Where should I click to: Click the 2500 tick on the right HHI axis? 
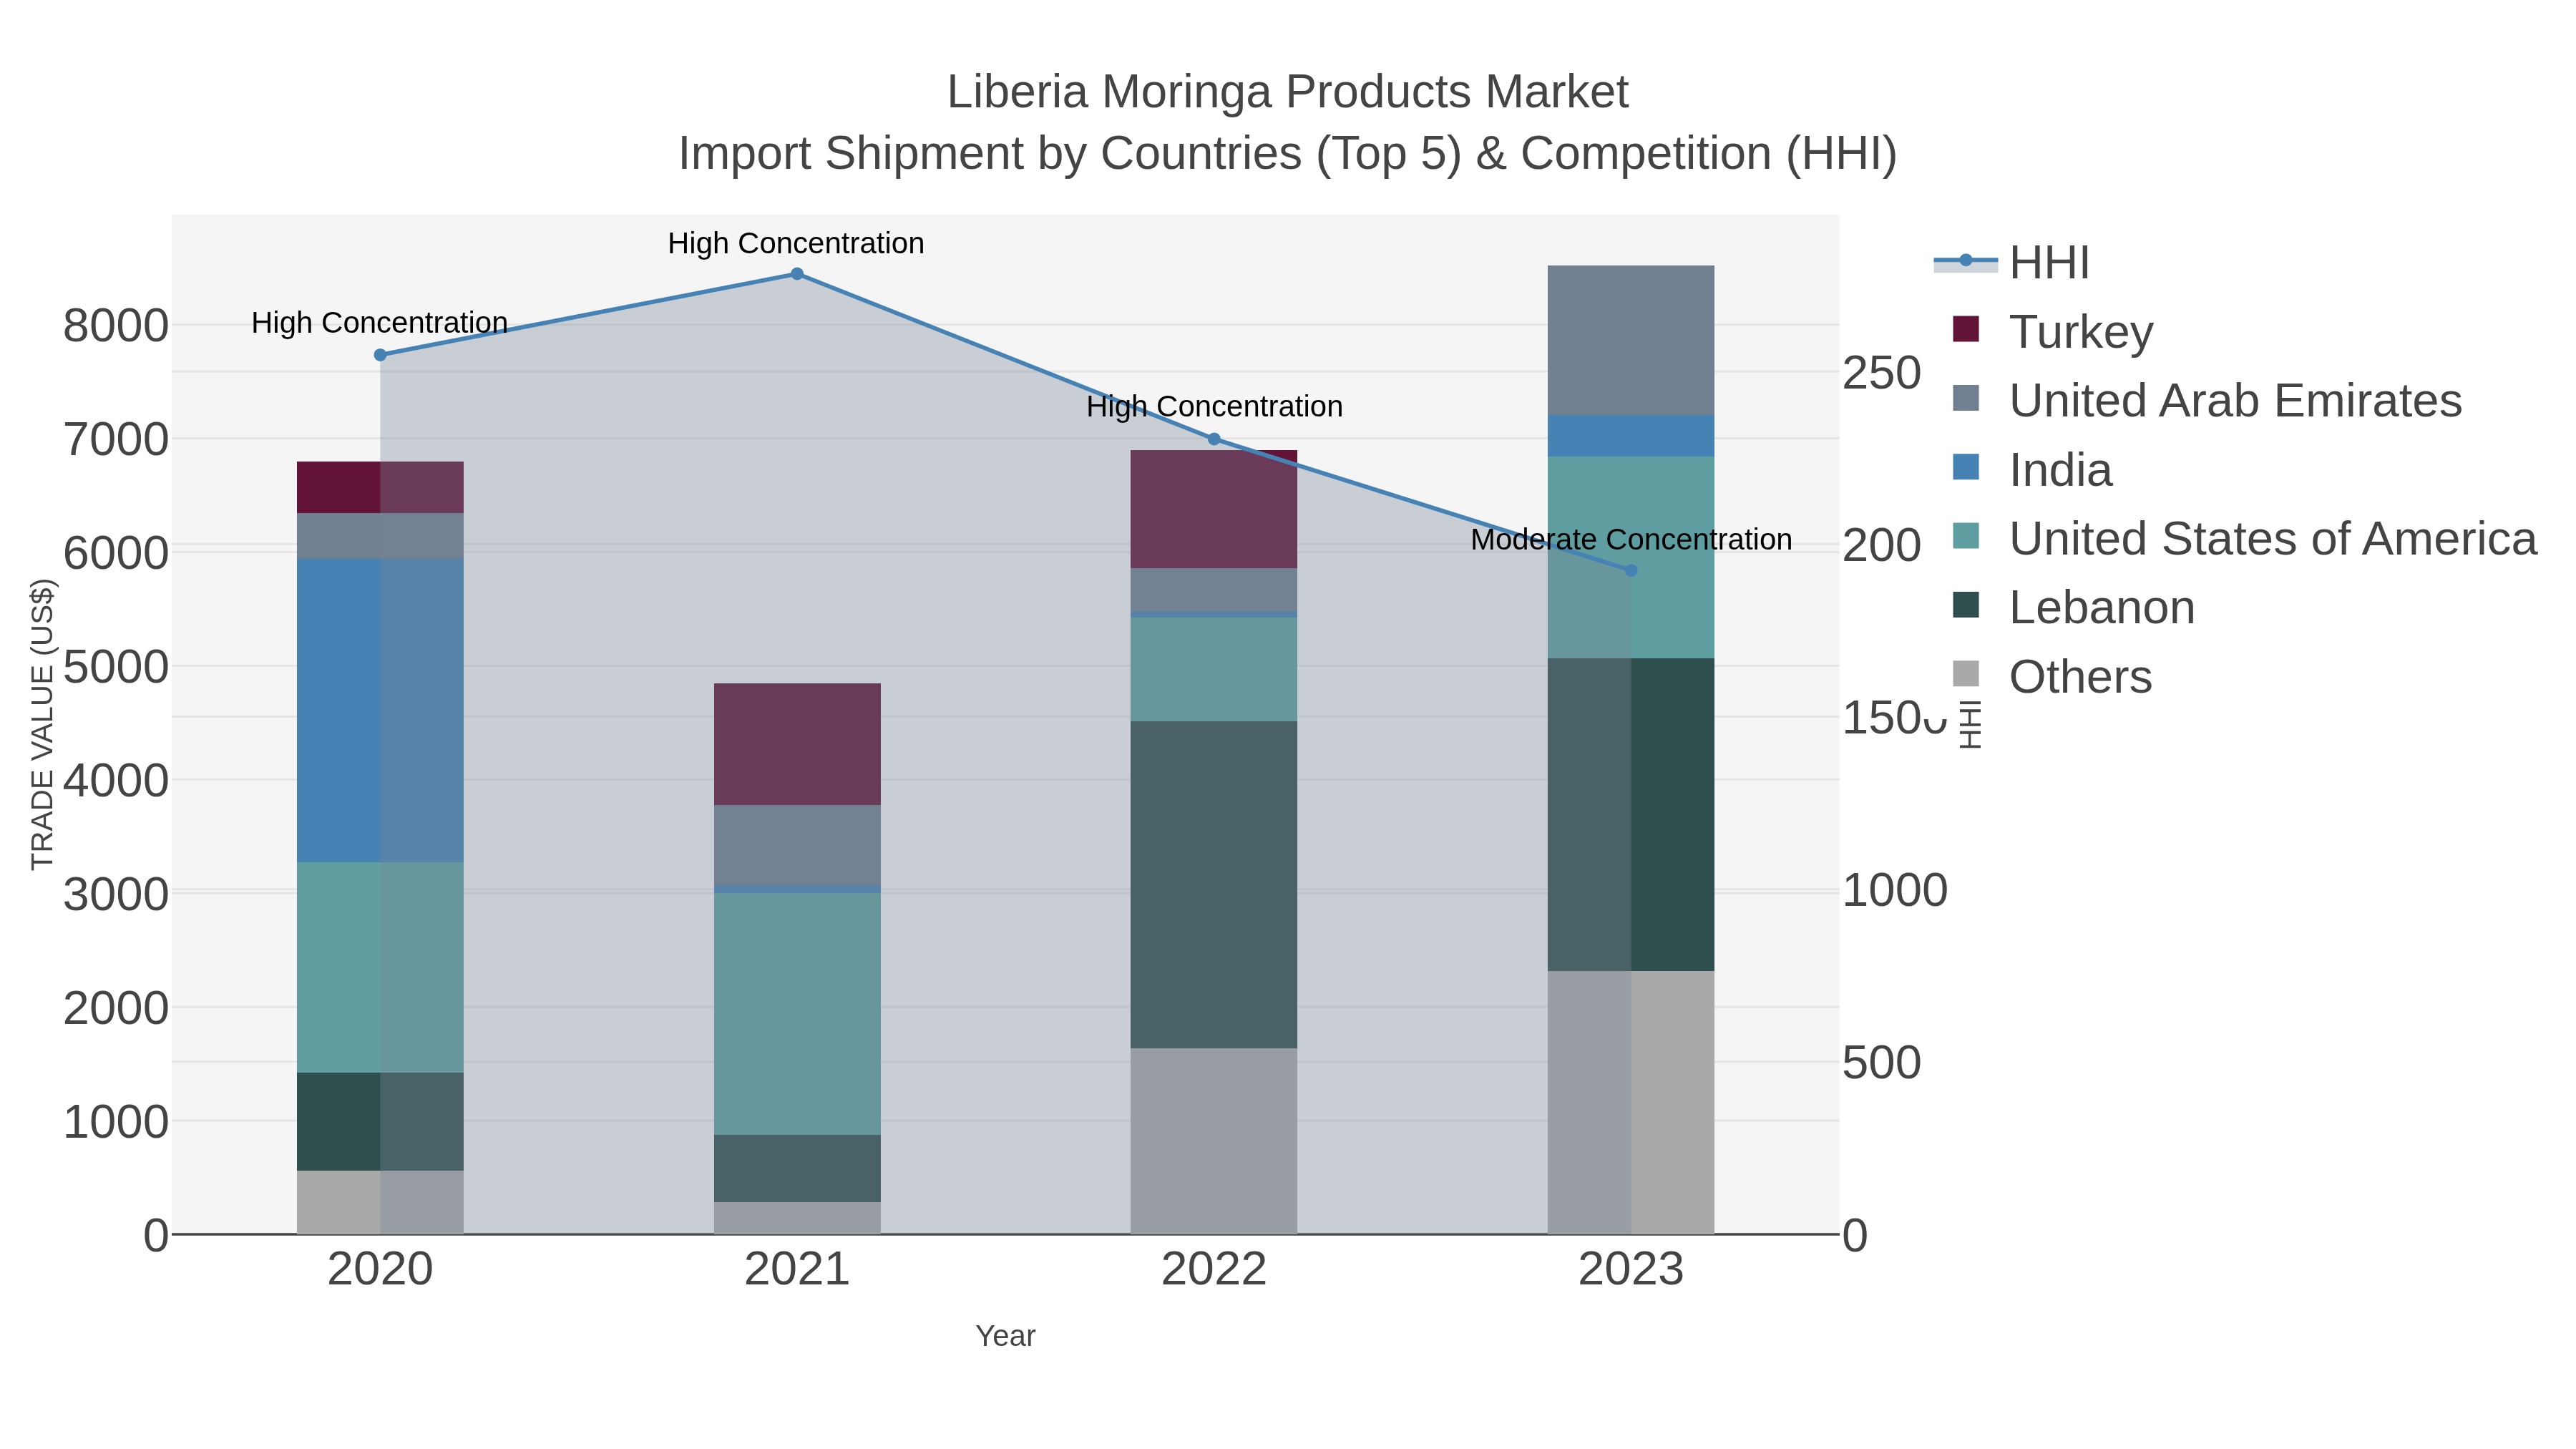1882,373
